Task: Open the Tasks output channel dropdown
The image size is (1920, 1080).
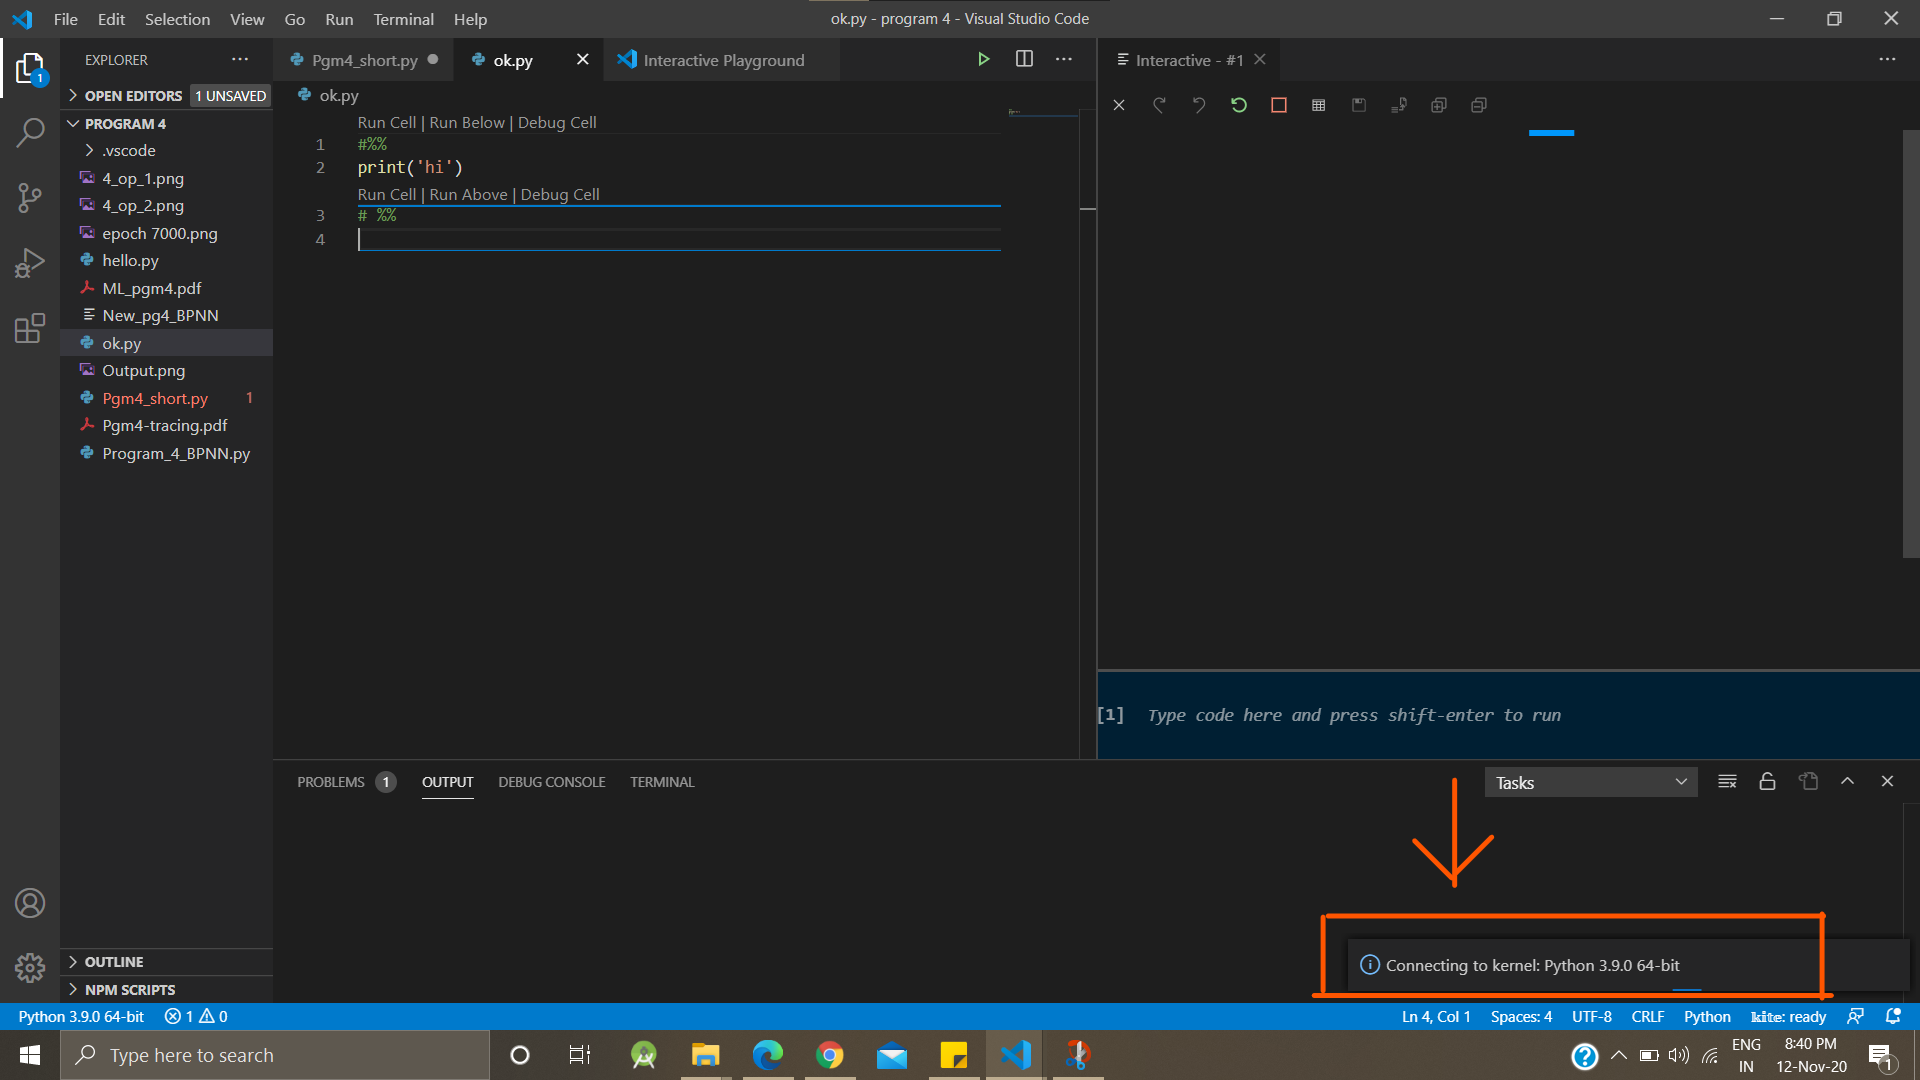Action: tap(1590, 782)
